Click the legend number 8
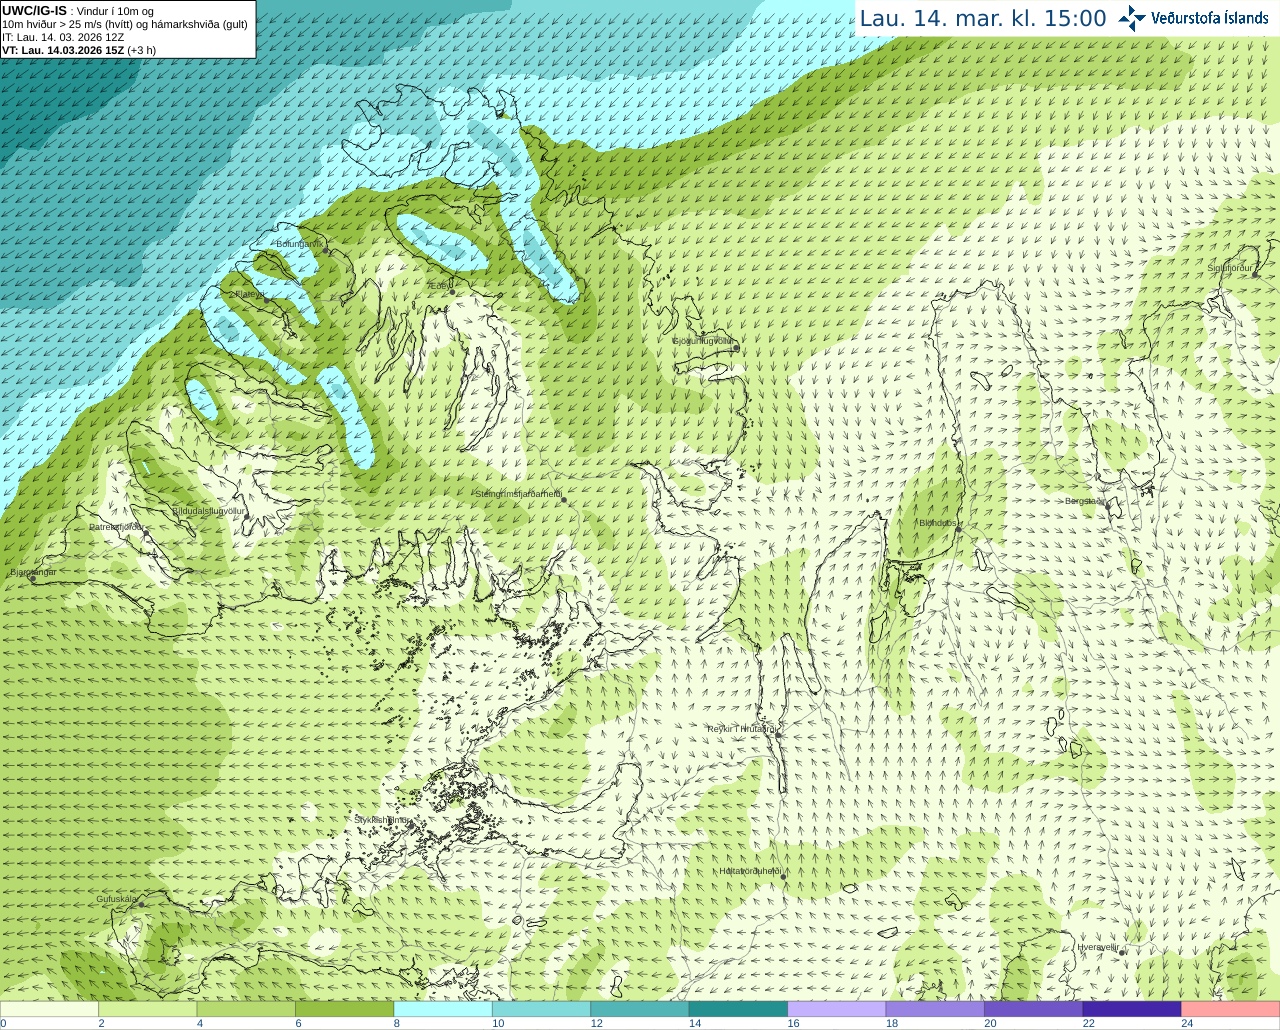This screenshot has width=1280, height=1030. coord(397,1023)
